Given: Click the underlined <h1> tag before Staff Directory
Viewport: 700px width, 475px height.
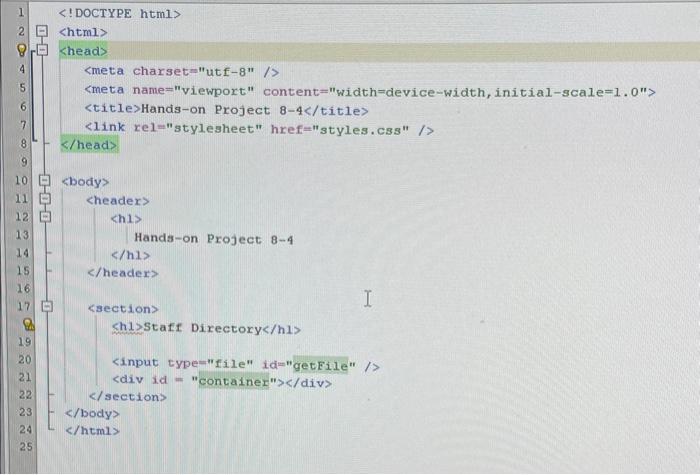Looking at the screenshot, I should (x=127, y=327).
